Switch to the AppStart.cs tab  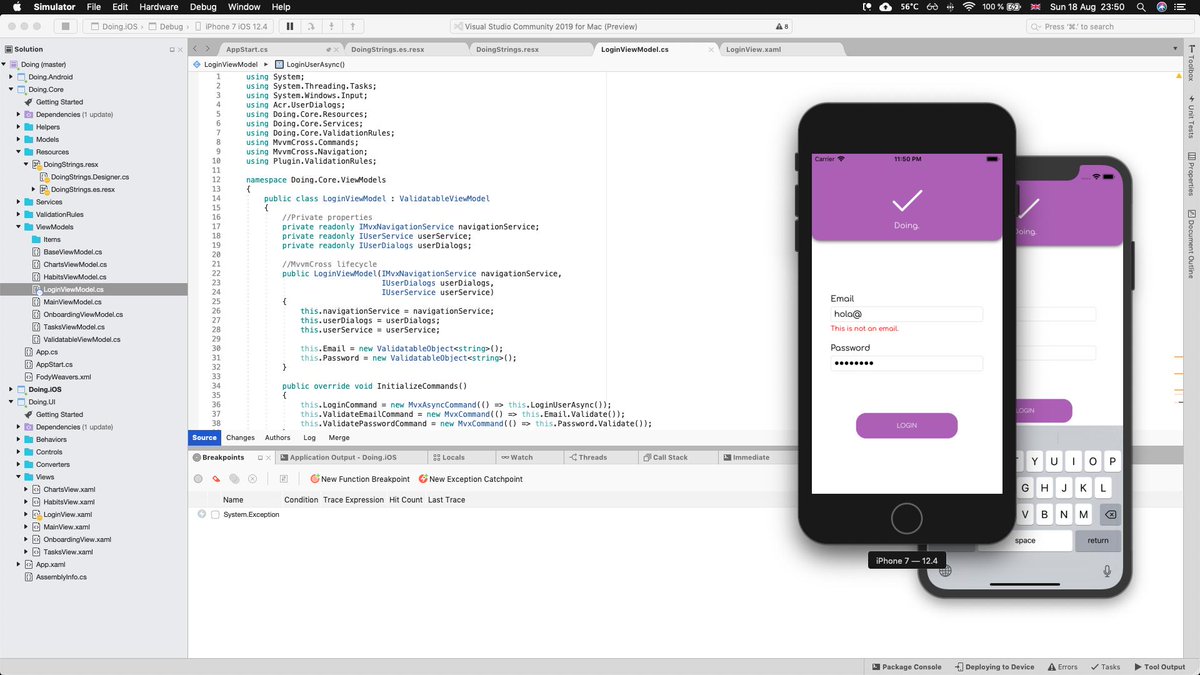(246, 48)
